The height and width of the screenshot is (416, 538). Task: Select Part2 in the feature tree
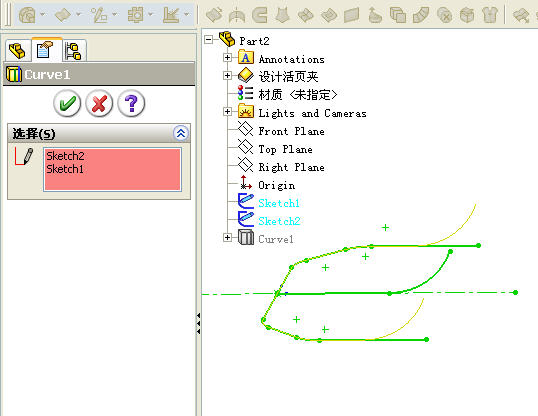pyautogui.click(x=254, y=41)
